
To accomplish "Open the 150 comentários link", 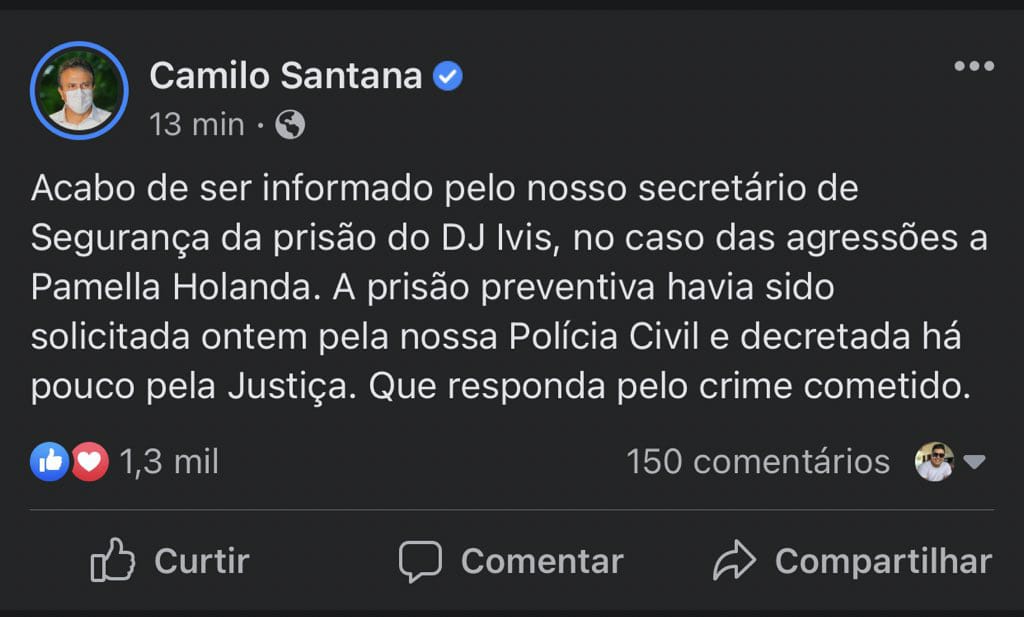I will point(758,461).
